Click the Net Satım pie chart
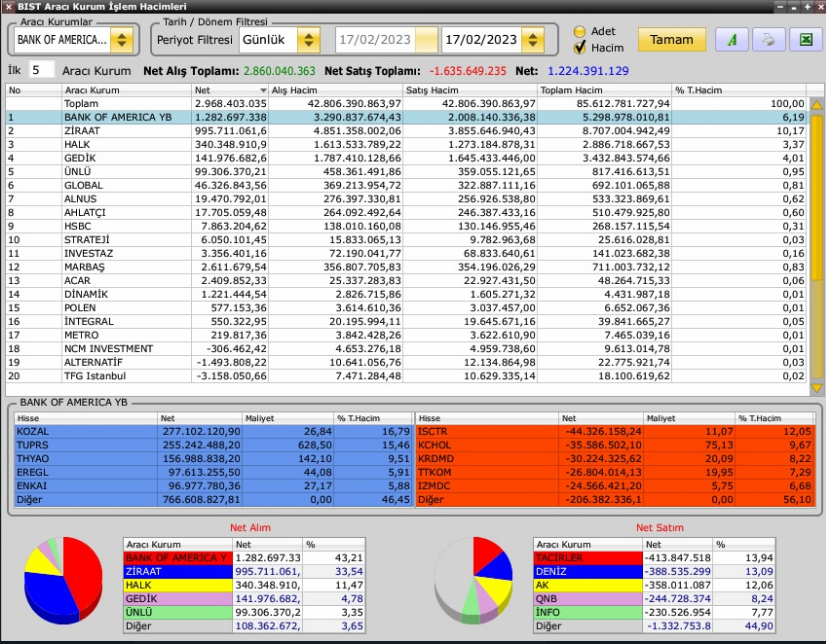Viewport: 826px width, 644px height. 473,579
